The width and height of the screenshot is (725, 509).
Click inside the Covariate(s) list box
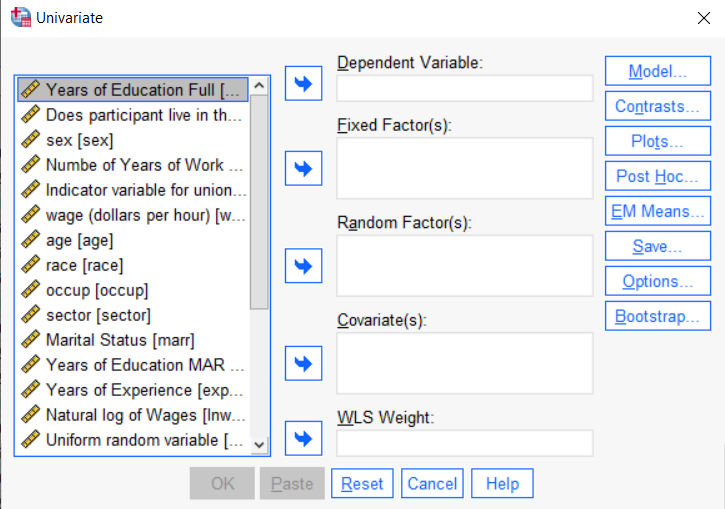click(x=465, y=363)
